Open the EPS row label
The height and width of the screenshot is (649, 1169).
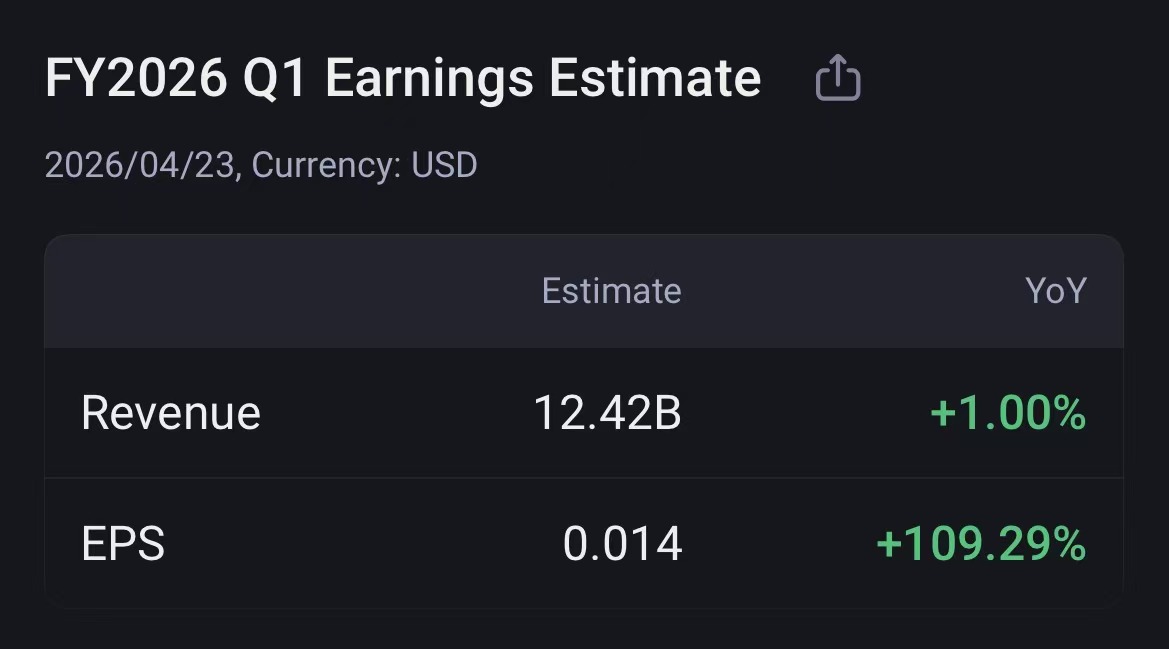click(123, 543)
